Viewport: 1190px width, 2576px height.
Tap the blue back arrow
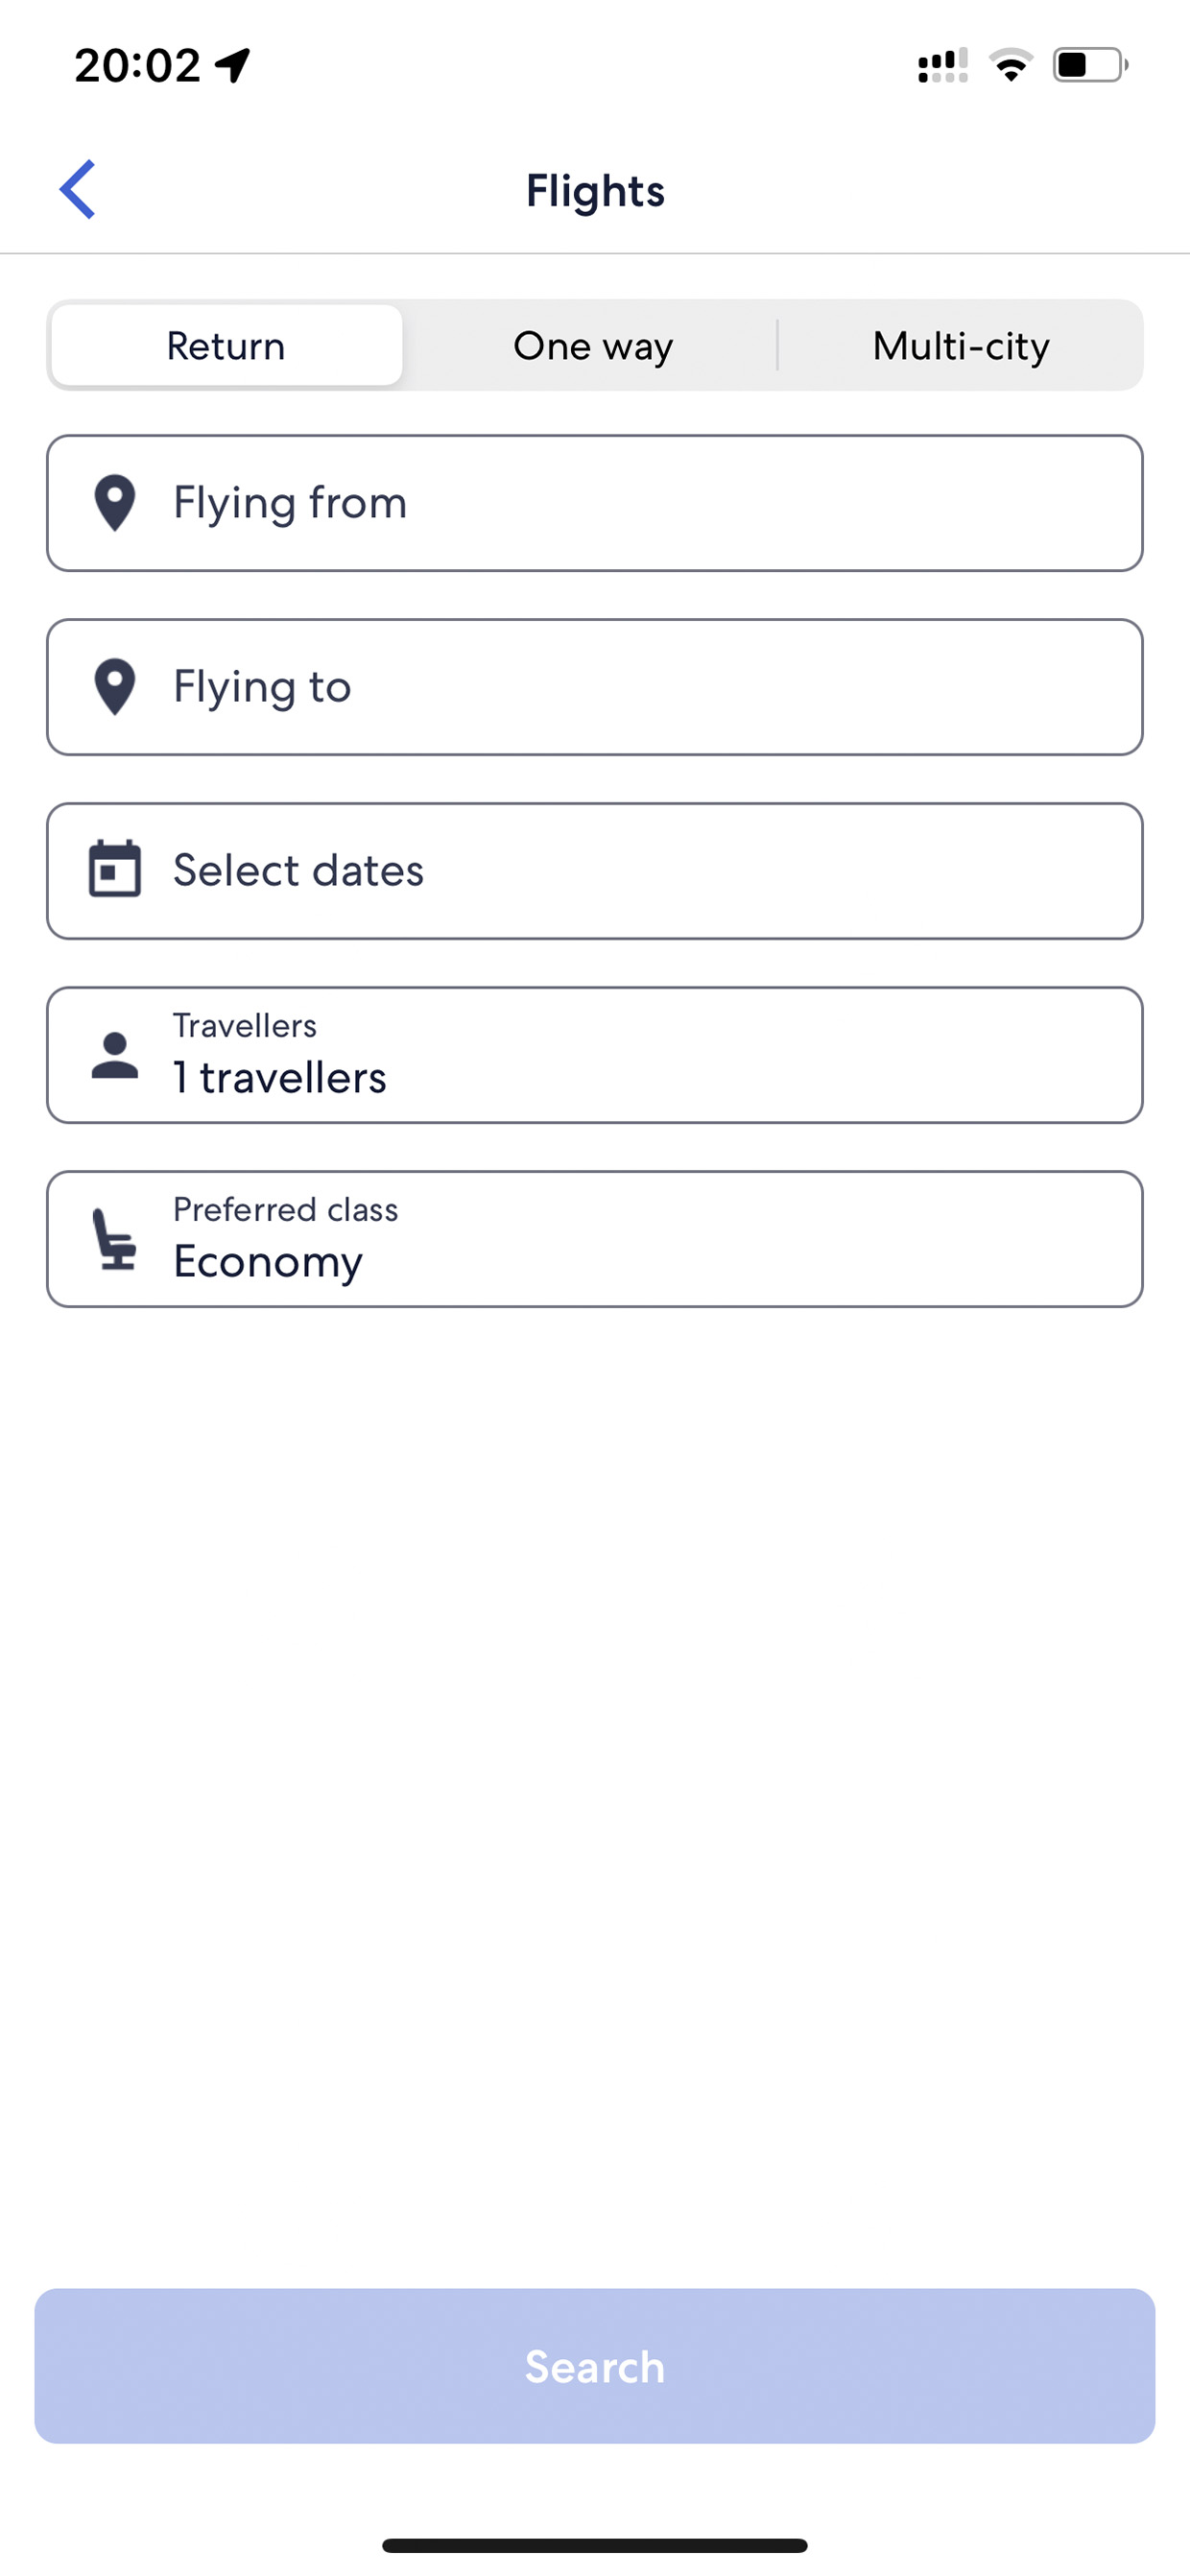coord(77,189)
